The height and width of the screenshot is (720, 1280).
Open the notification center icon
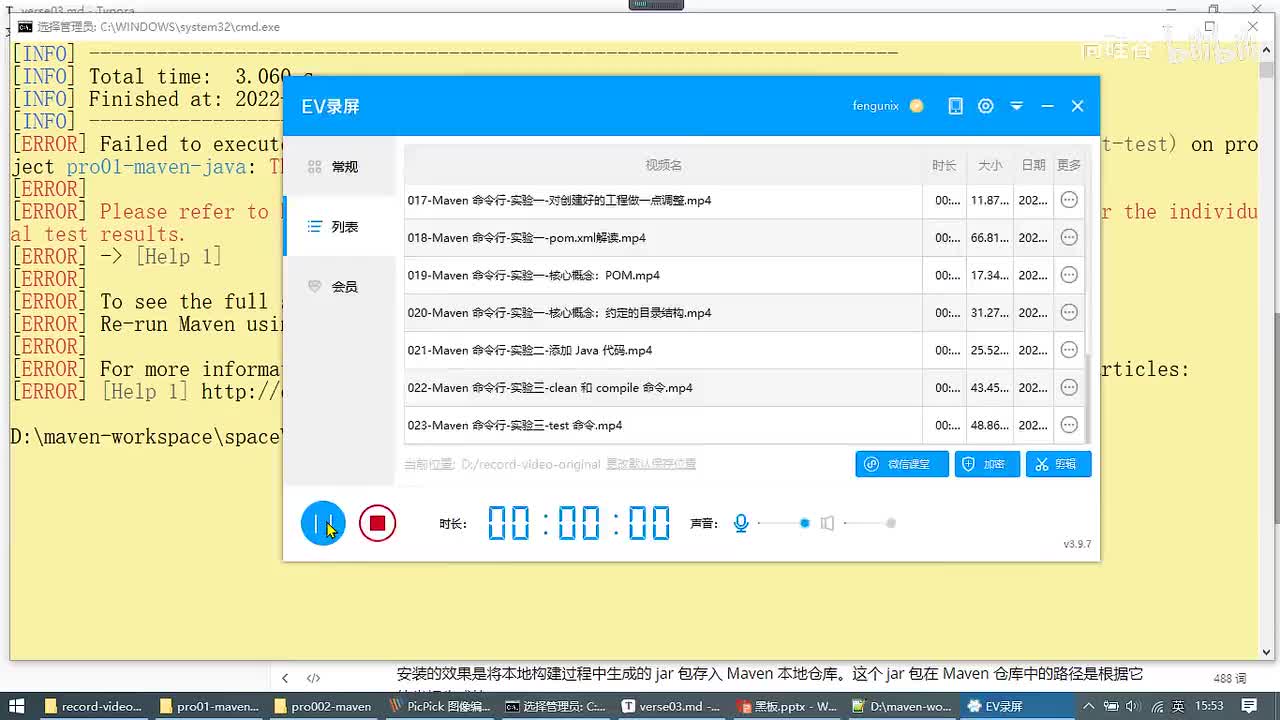1248,706
